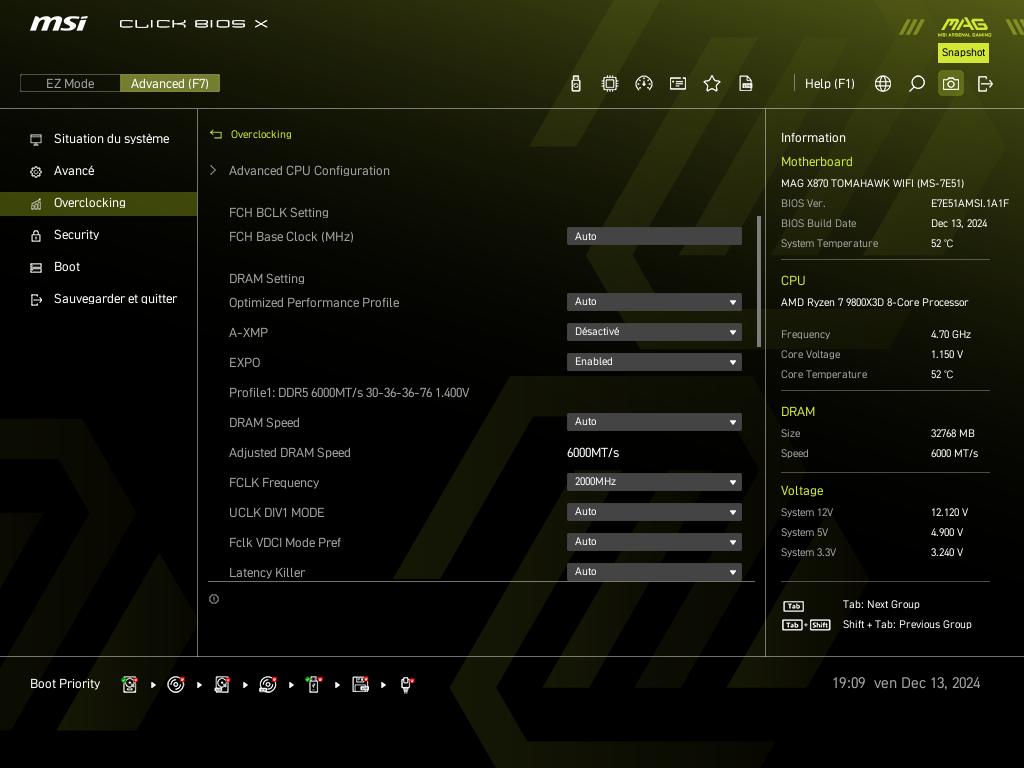Select the first hard disk in Boot Priority
The height and width of the screenshot is (768, 1024).
coord(130,684)
